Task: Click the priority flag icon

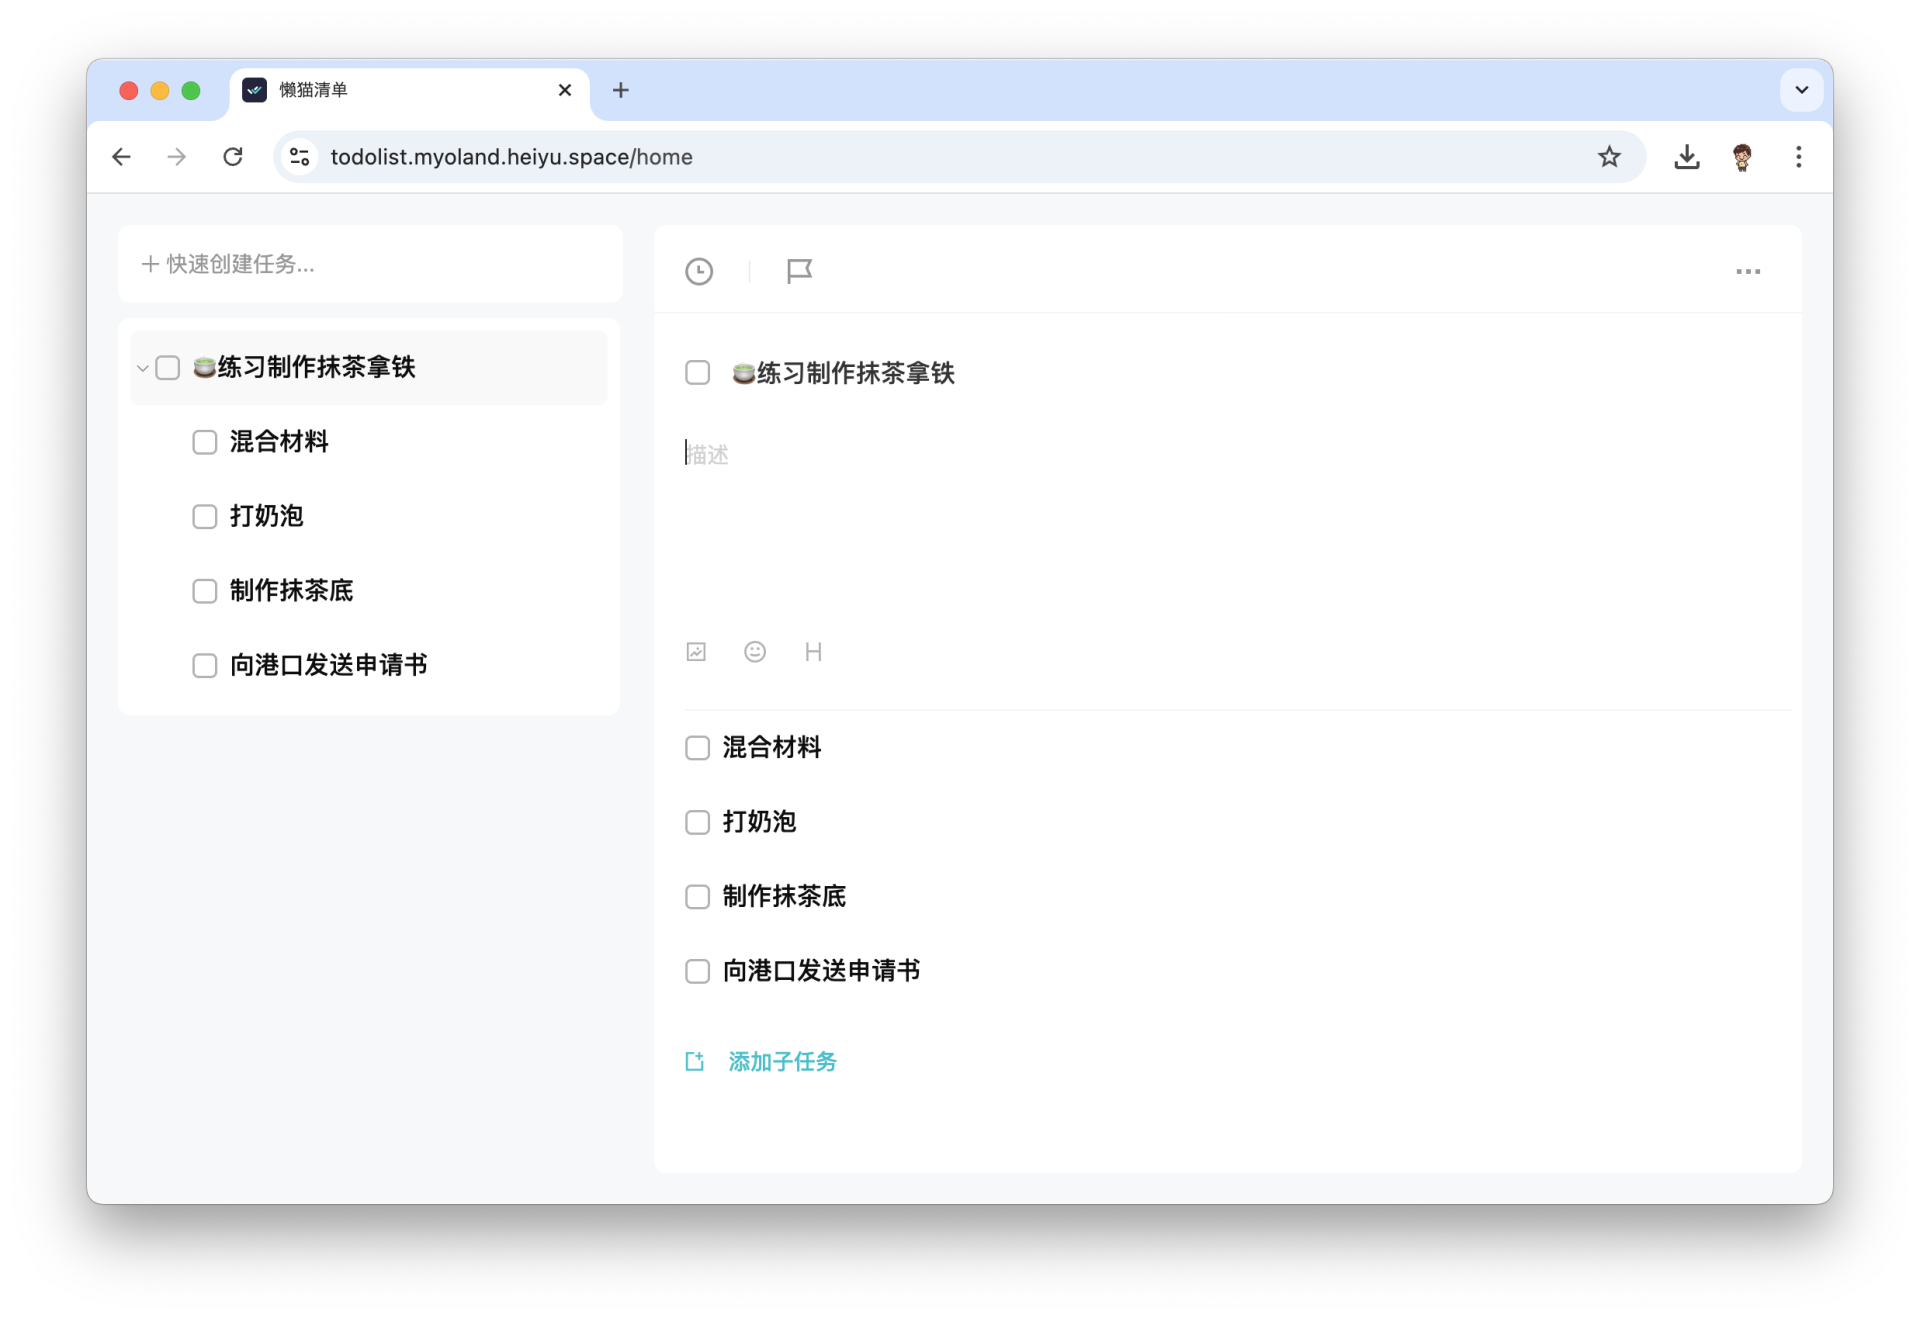Action: pyautogui.click(x=799, y=271)
